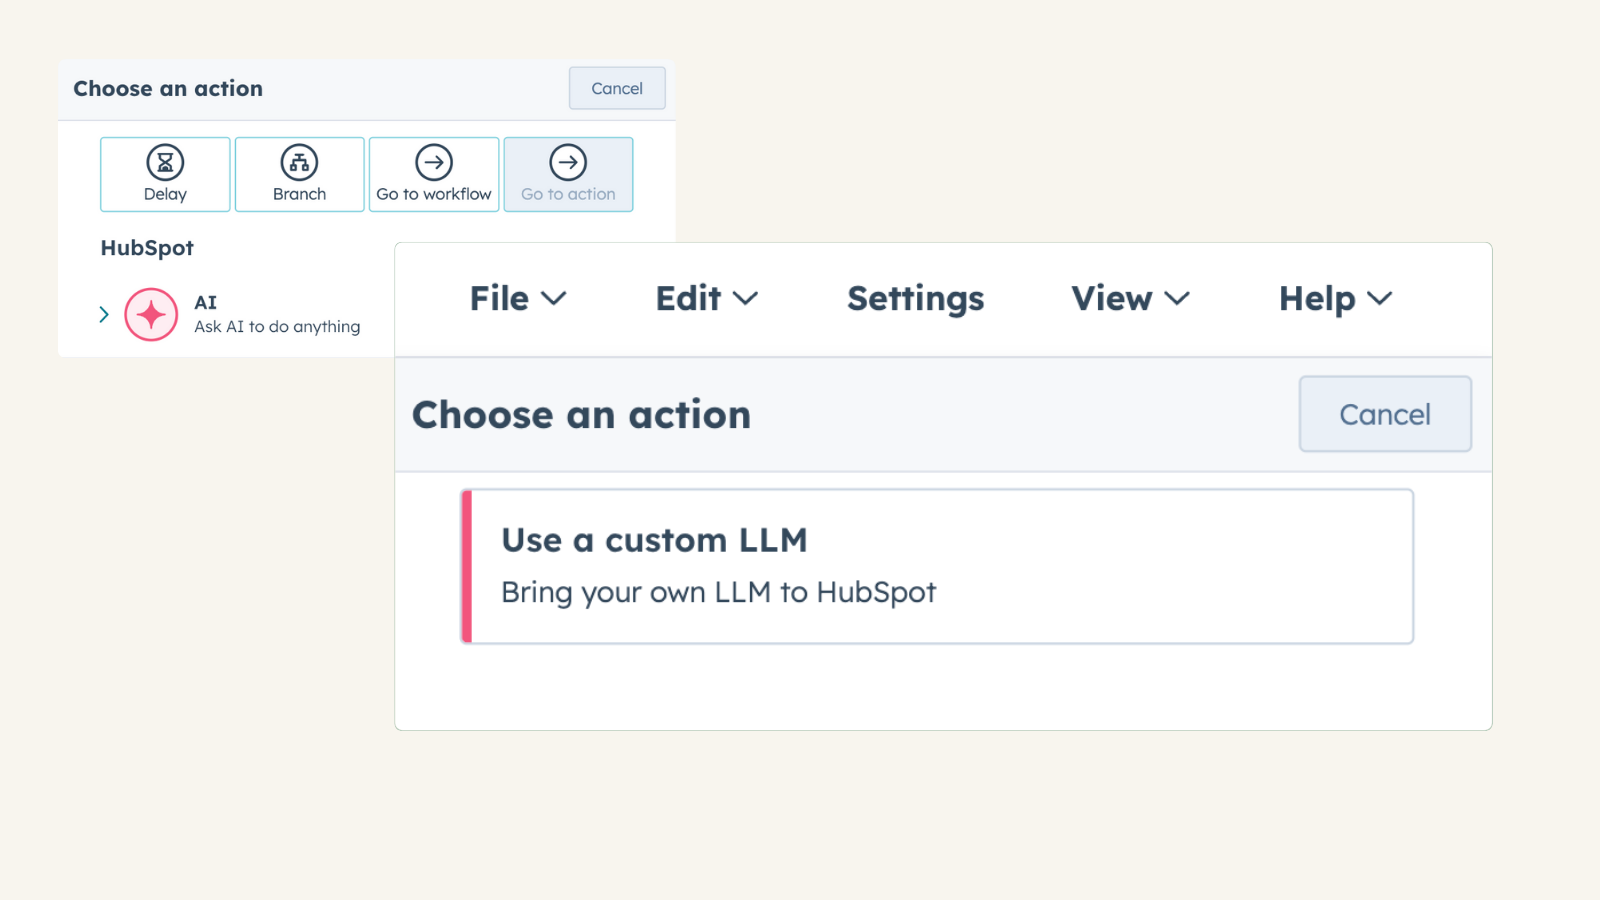Cancel the smaller Choose an action dialog
The height and width of the screenshot is (900, 1600).
pyautogui.click(x=617, y=88)
